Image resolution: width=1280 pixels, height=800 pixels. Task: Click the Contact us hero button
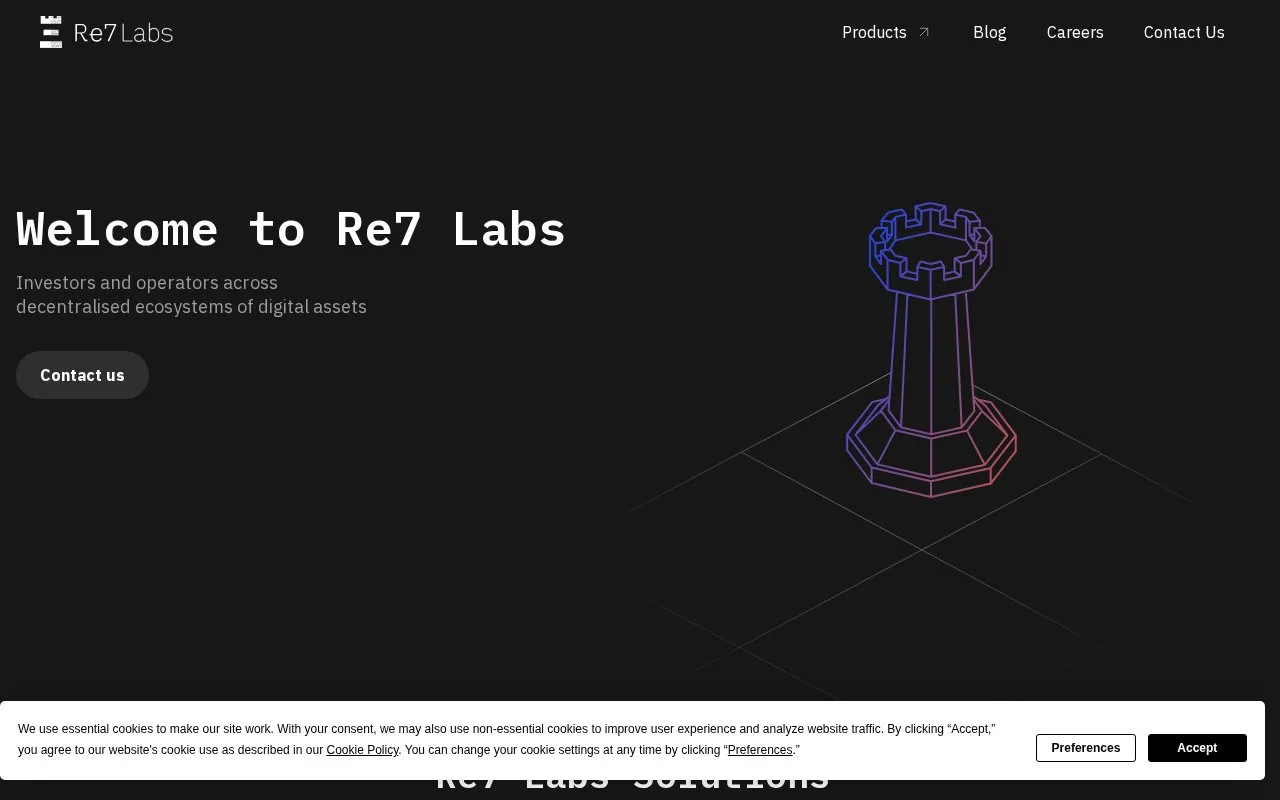(x=82, y=375)
